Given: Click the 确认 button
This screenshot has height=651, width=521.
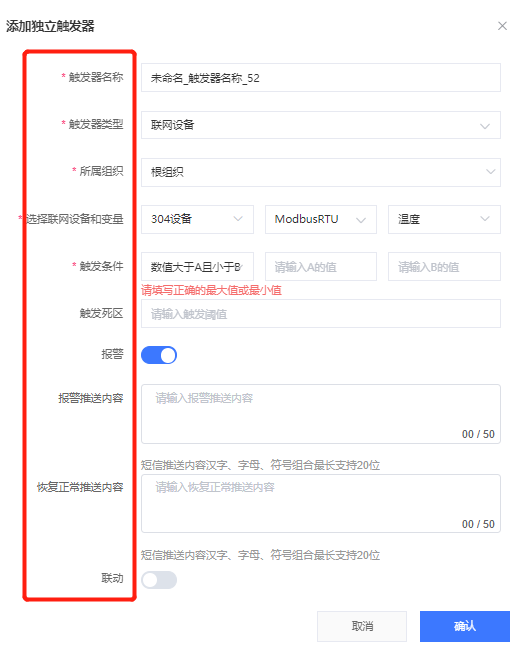Looking at the screenshot, I should [x=465, y=626].
